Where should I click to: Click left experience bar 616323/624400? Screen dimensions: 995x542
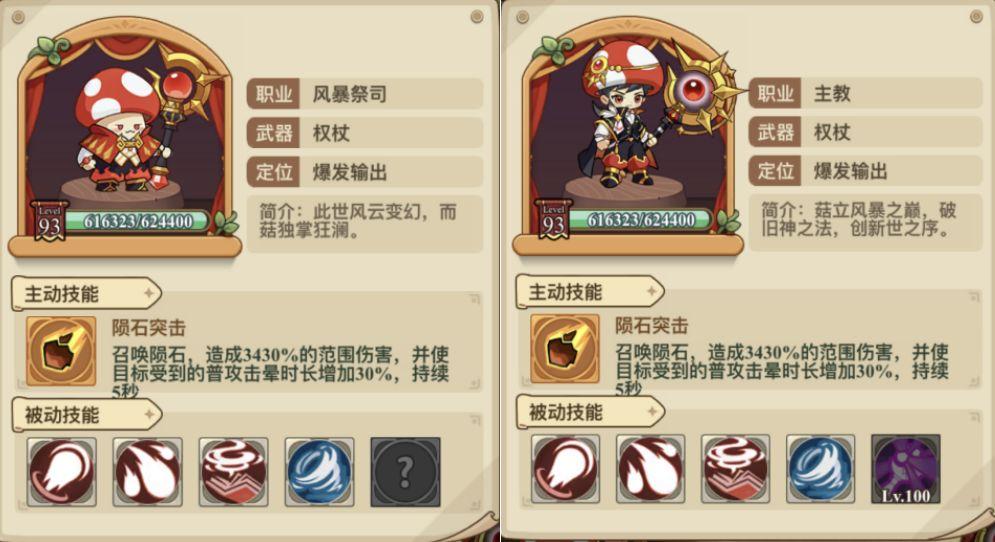click(x=138, y=221)
